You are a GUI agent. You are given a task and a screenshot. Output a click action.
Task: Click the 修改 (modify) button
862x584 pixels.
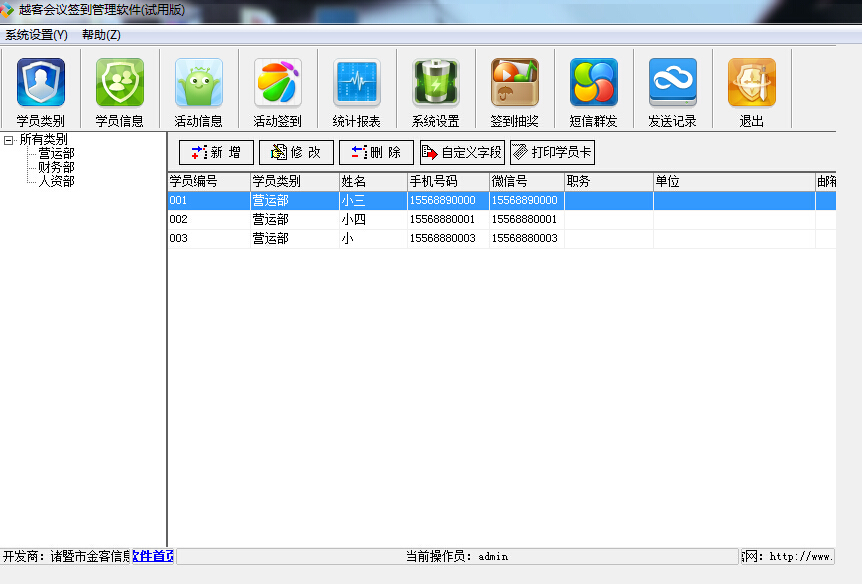click(x=295, y=152)
